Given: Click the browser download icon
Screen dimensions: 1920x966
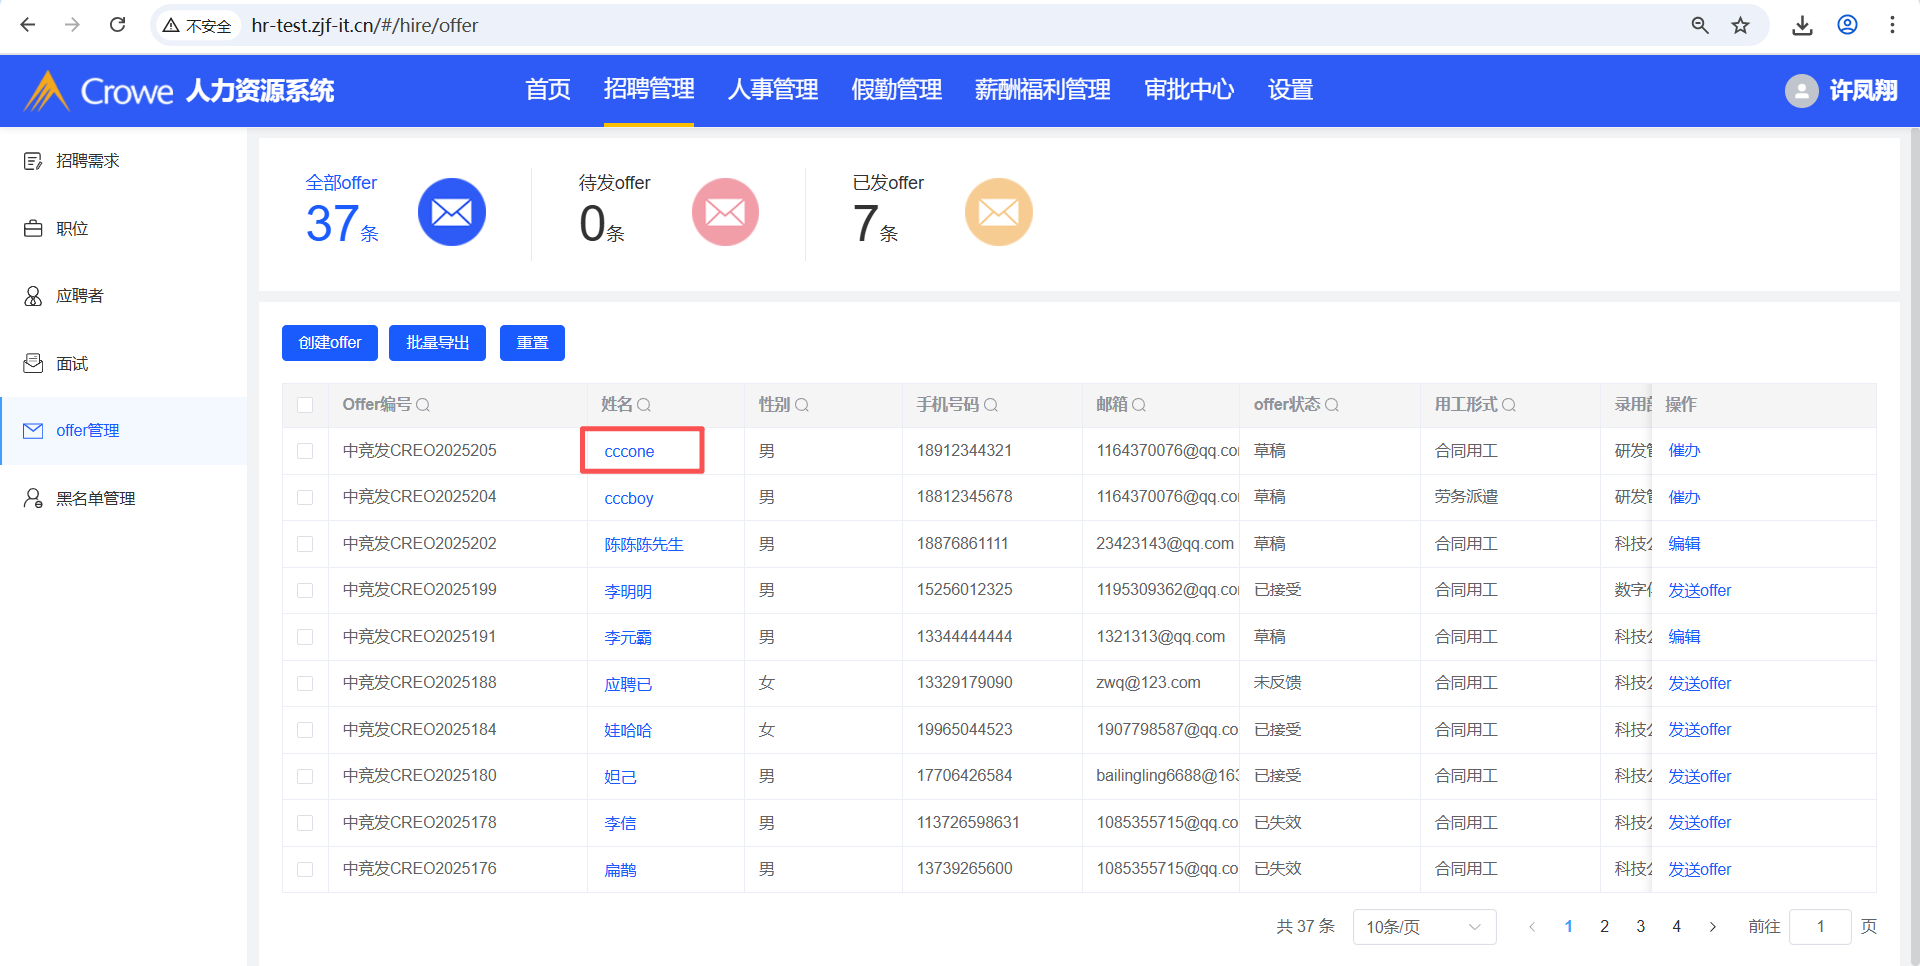Looking at the screenshot, I should [1802, 25].
